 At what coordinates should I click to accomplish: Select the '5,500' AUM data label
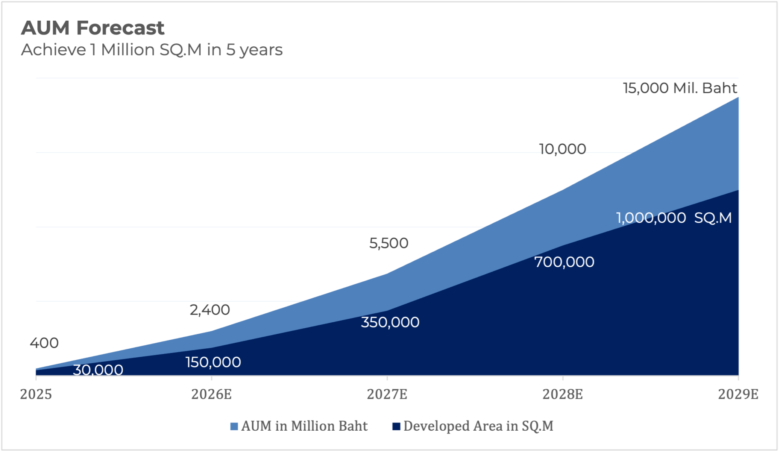click(x=389, y=243)
